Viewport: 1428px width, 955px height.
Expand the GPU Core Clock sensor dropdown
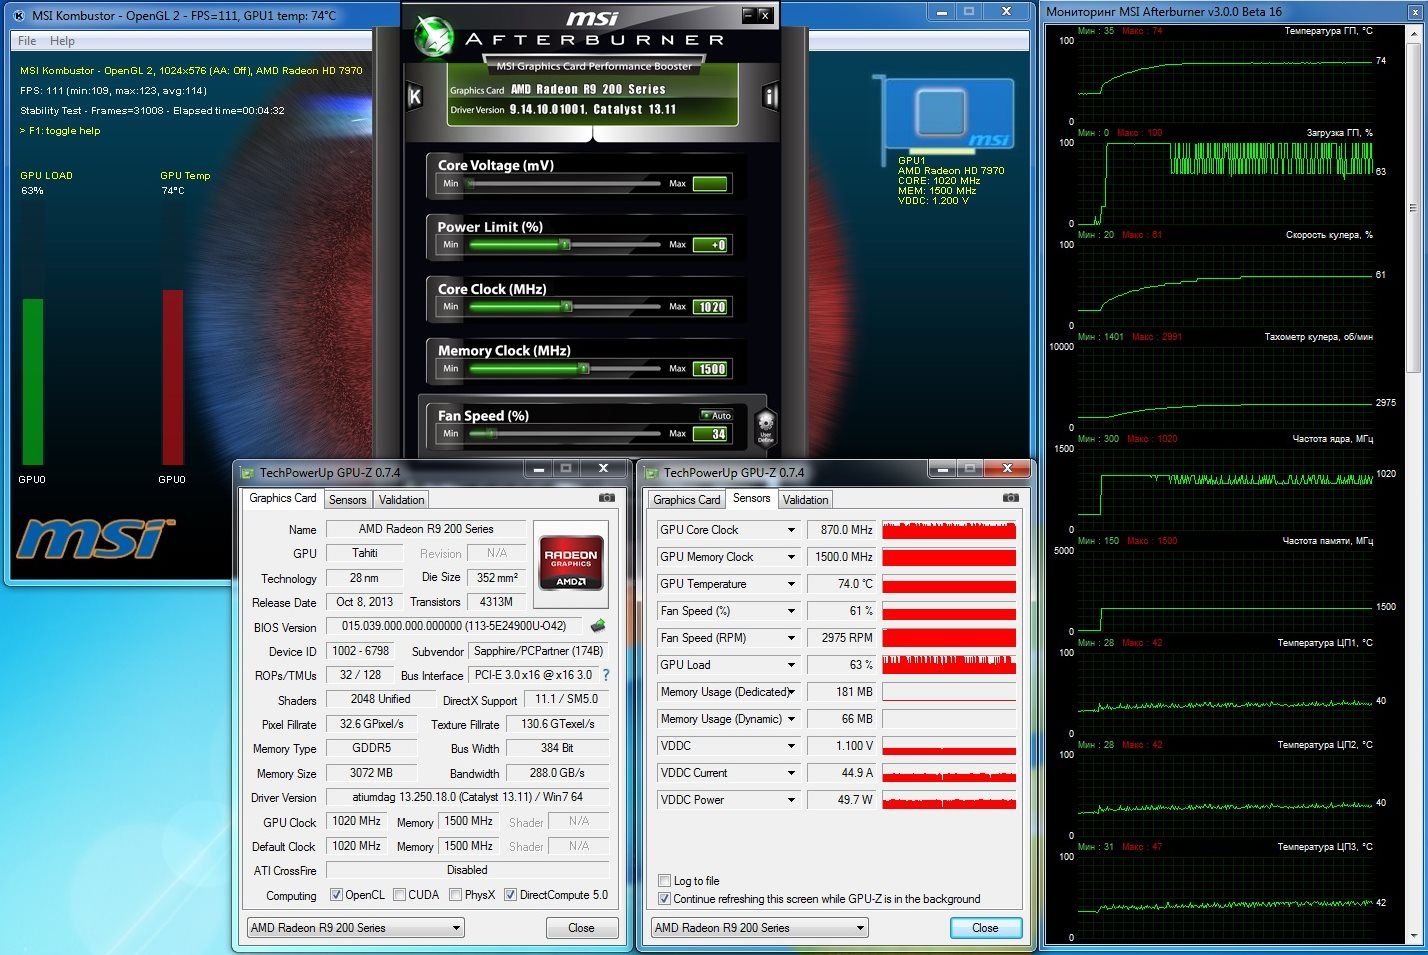point(791,530)
